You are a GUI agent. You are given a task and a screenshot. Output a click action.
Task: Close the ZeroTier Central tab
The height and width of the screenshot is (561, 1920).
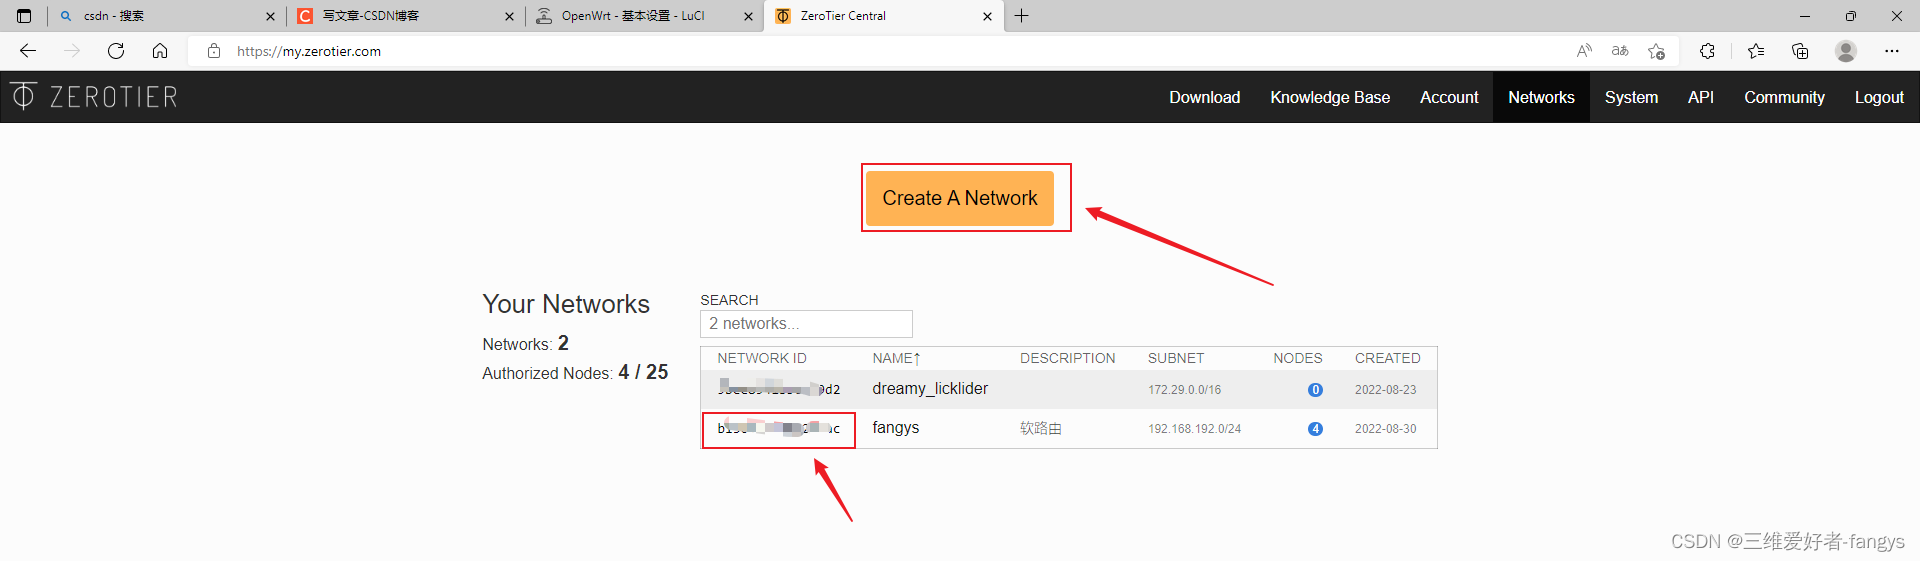tap(987, 16)
